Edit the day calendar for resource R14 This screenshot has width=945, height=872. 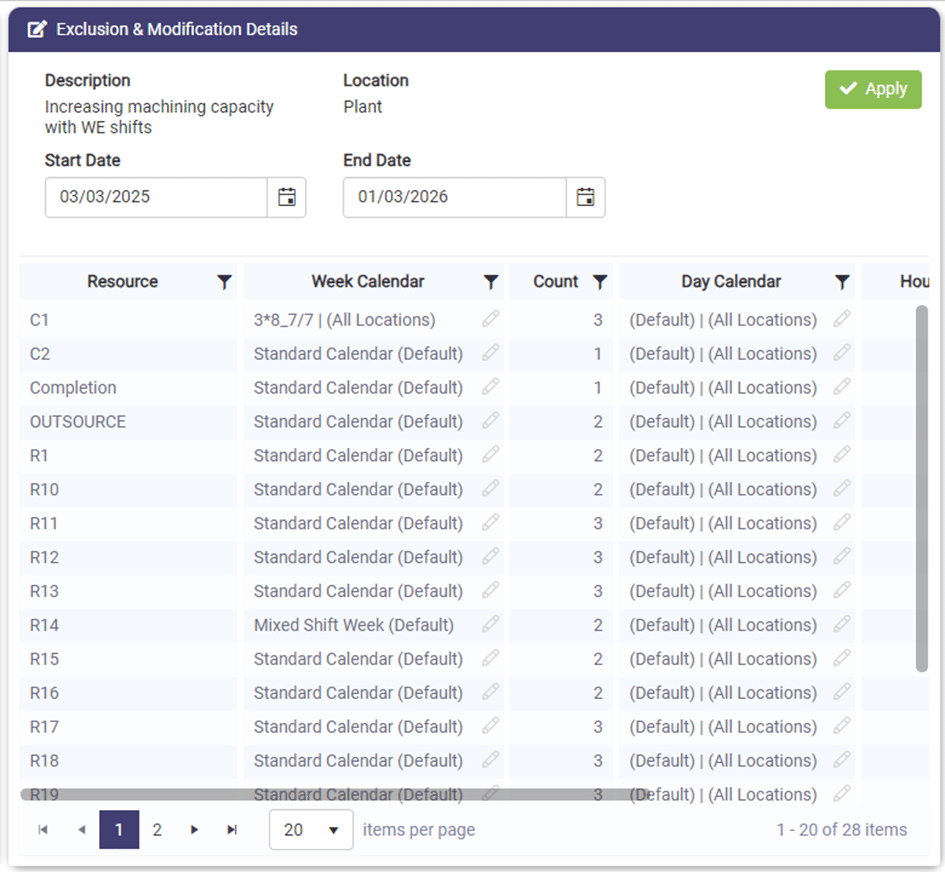tap(839, 625)
